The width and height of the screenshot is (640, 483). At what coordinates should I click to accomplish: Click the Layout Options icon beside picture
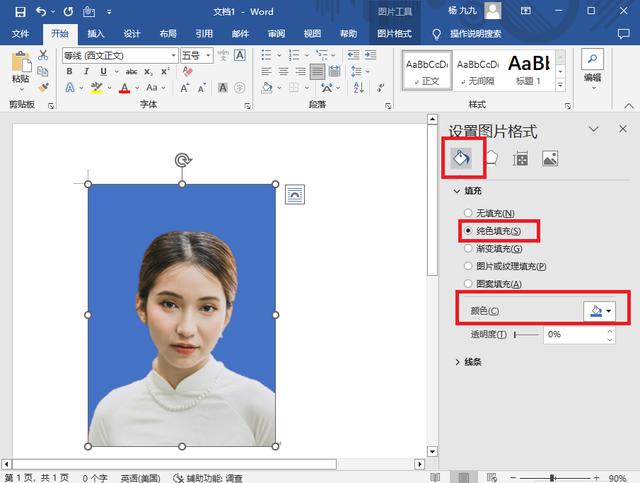point(295,194)
